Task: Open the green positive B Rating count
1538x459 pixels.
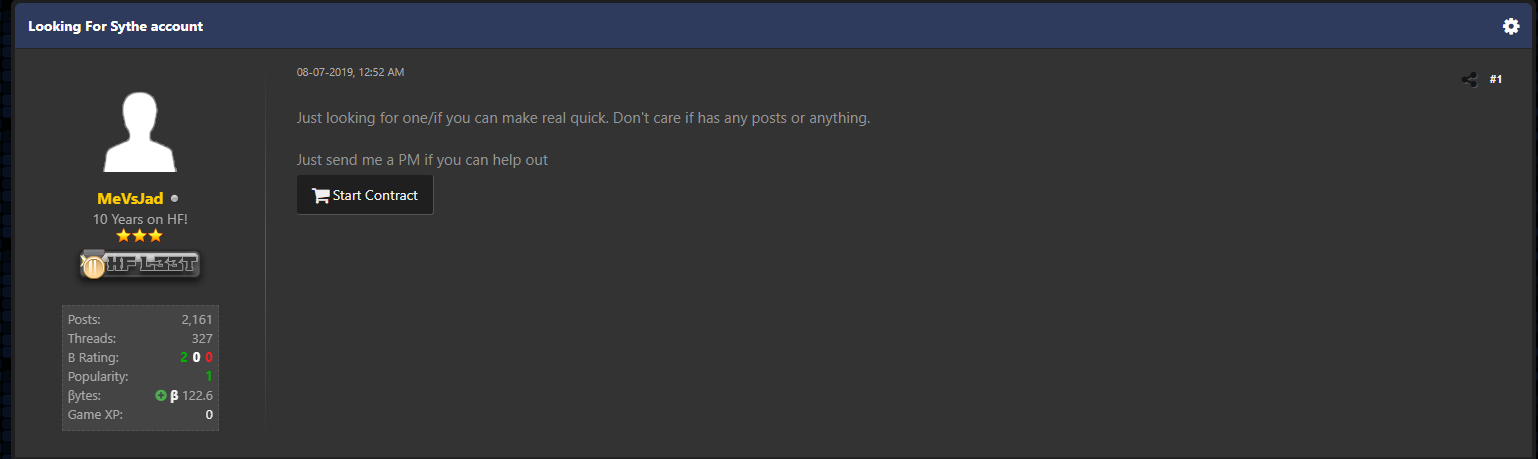Action: (184, 358)
